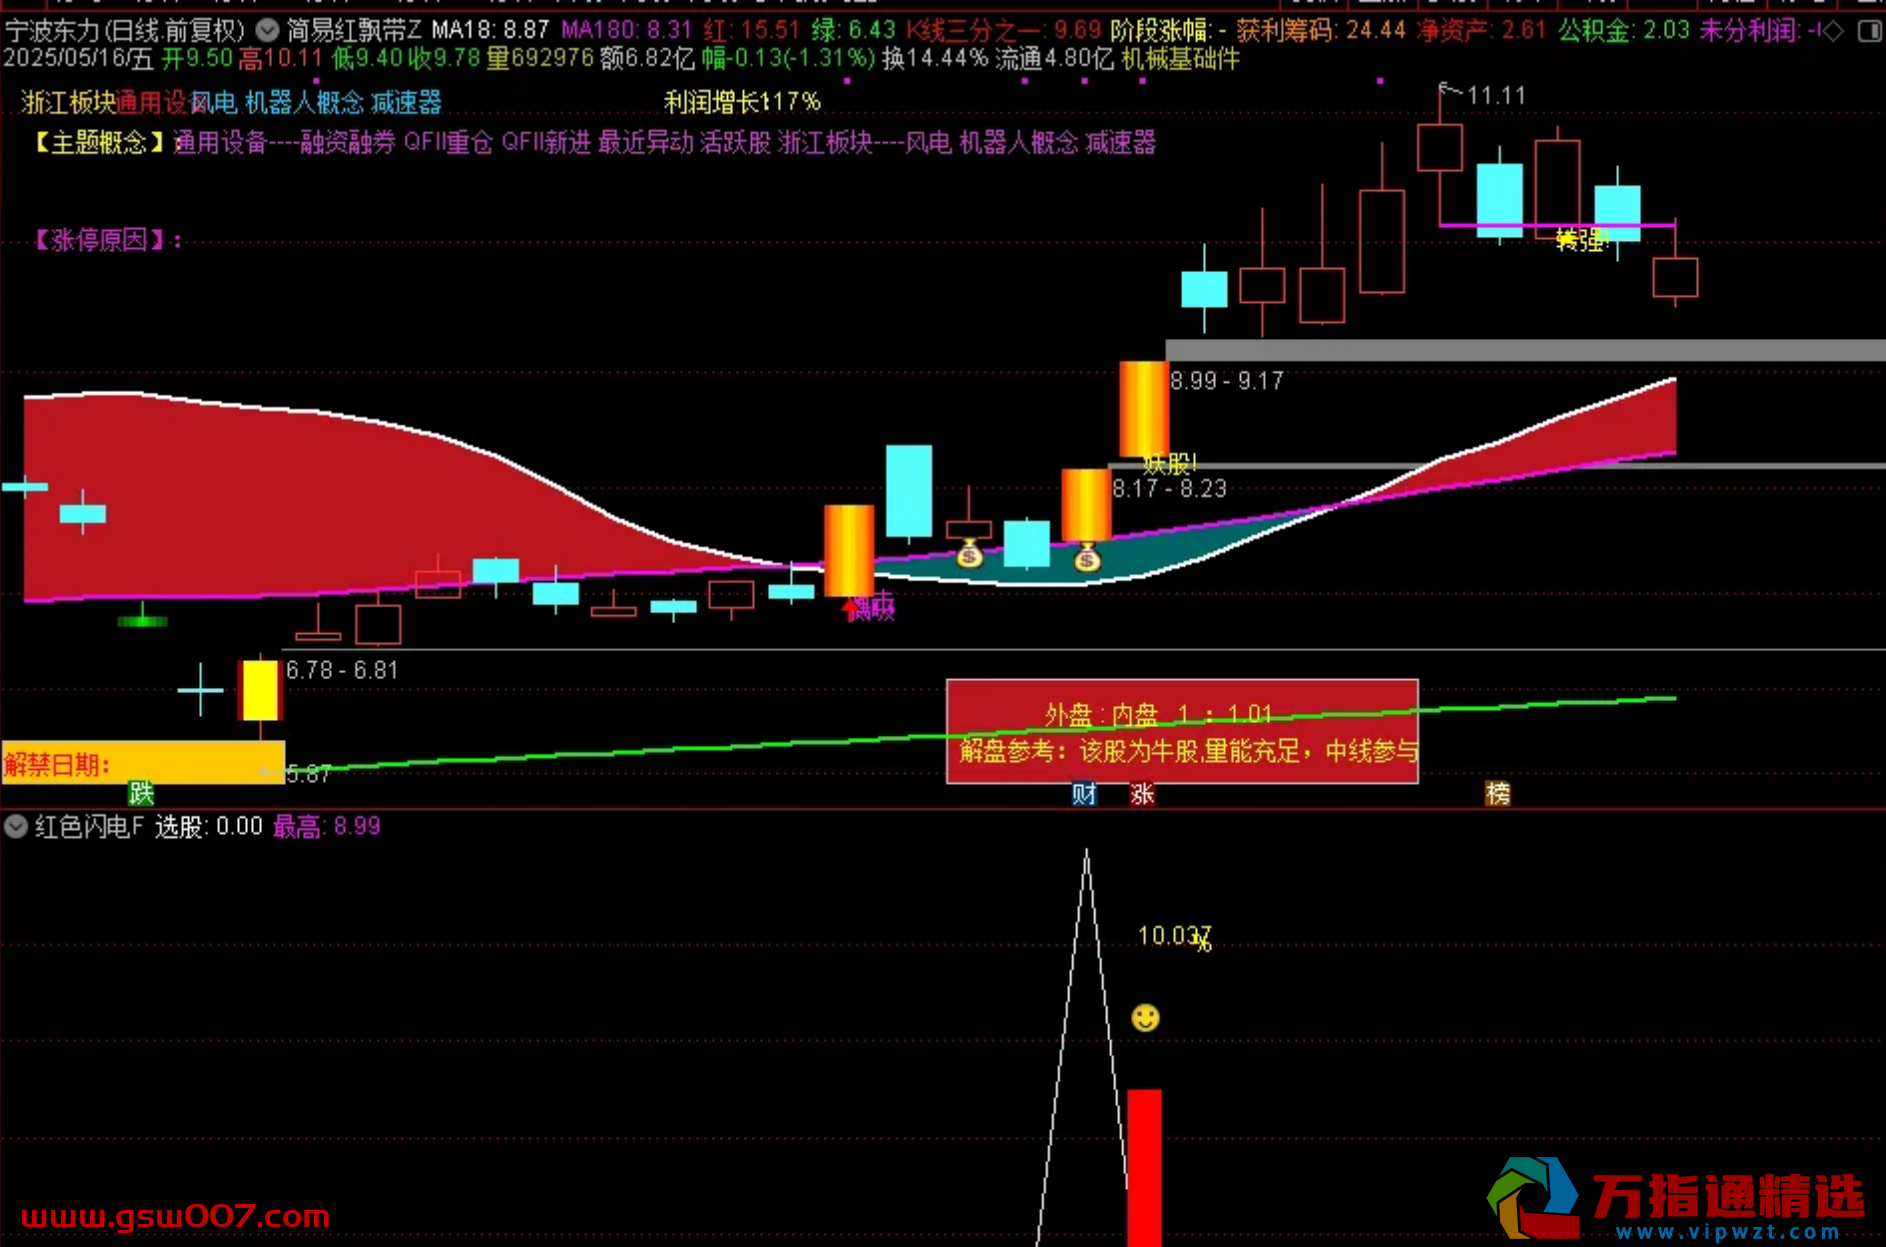Click the 榜 marker on the timeline
The height and width of the screenshot is (1247, 1886).
click(1497, 794)
